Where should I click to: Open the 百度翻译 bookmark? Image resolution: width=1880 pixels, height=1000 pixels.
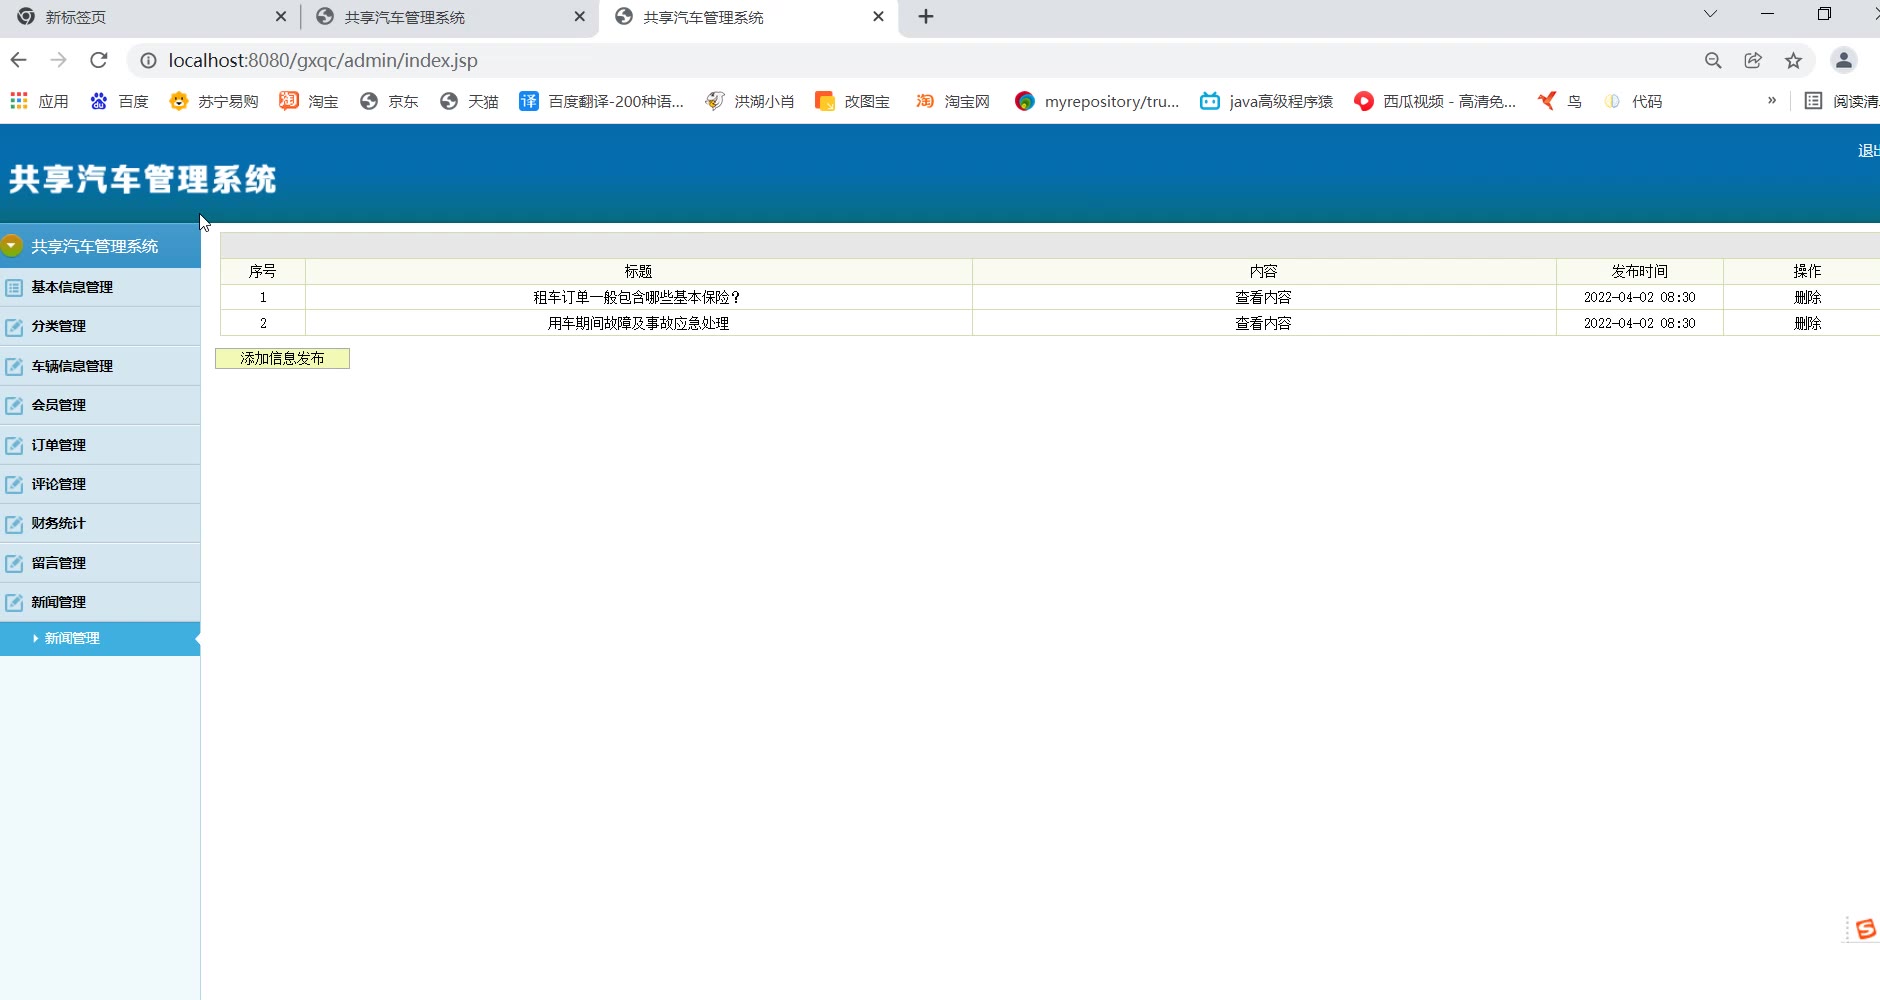coord(601,101)
